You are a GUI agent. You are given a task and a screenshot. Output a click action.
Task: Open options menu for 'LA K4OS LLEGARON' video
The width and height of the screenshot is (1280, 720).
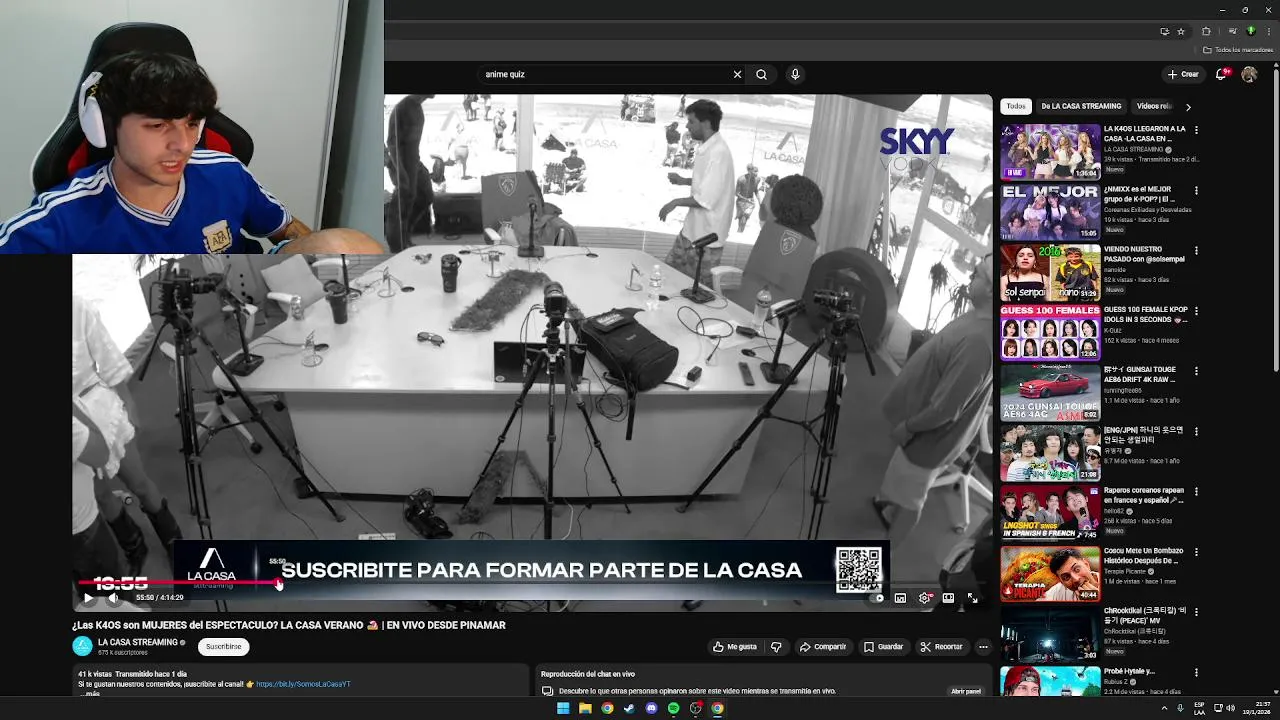coord(1196,130)
